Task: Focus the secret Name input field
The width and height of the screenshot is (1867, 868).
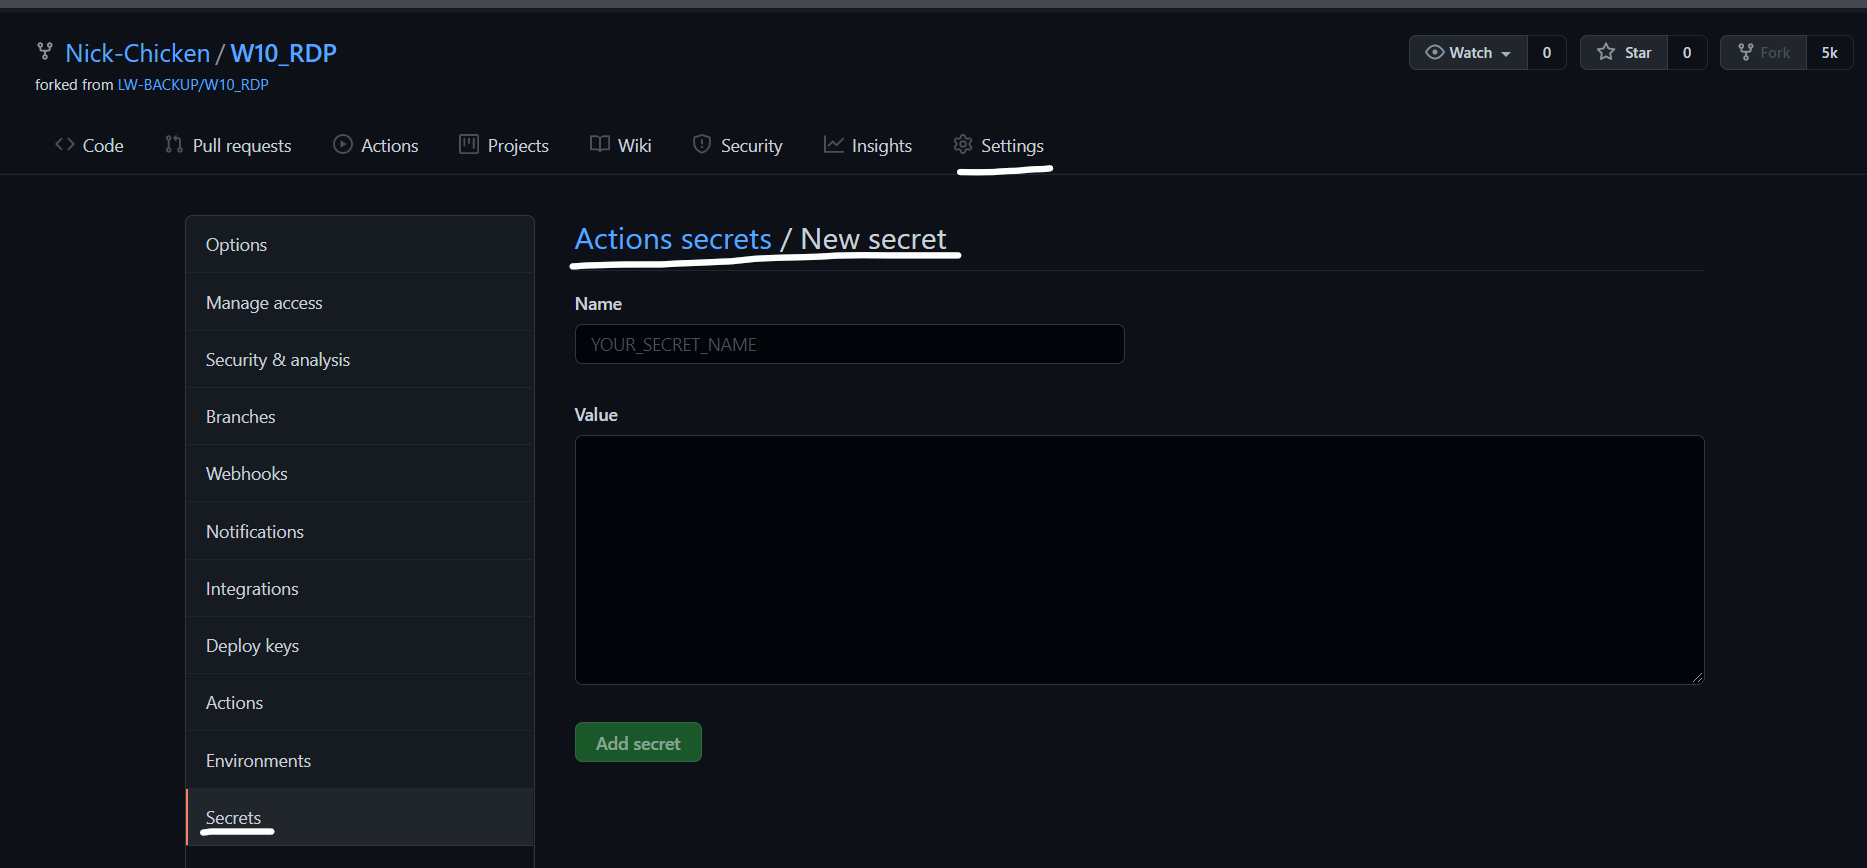Action: point(850,344)
